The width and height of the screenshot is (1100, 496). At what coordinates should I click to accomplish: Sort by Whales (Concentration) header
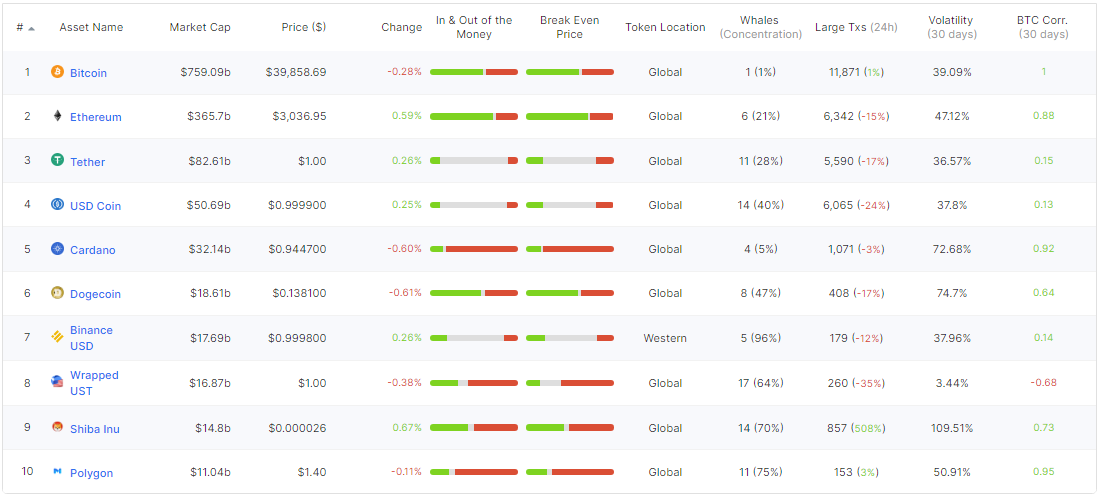pyautogui.click(x=761, y=27)
